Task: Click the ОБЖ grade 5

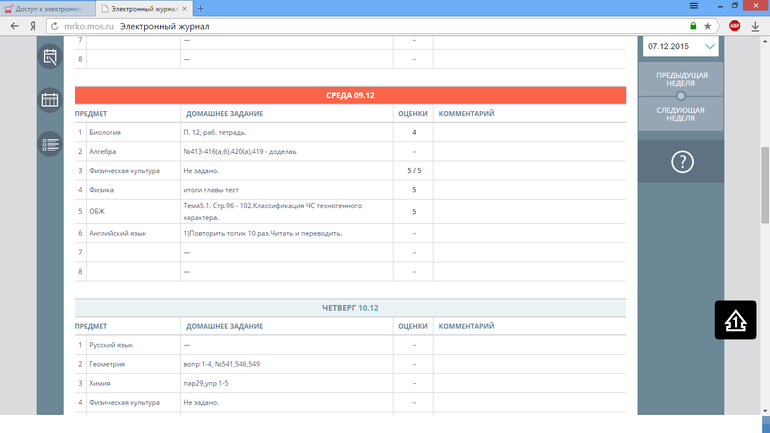Action: tap(414, 212)
